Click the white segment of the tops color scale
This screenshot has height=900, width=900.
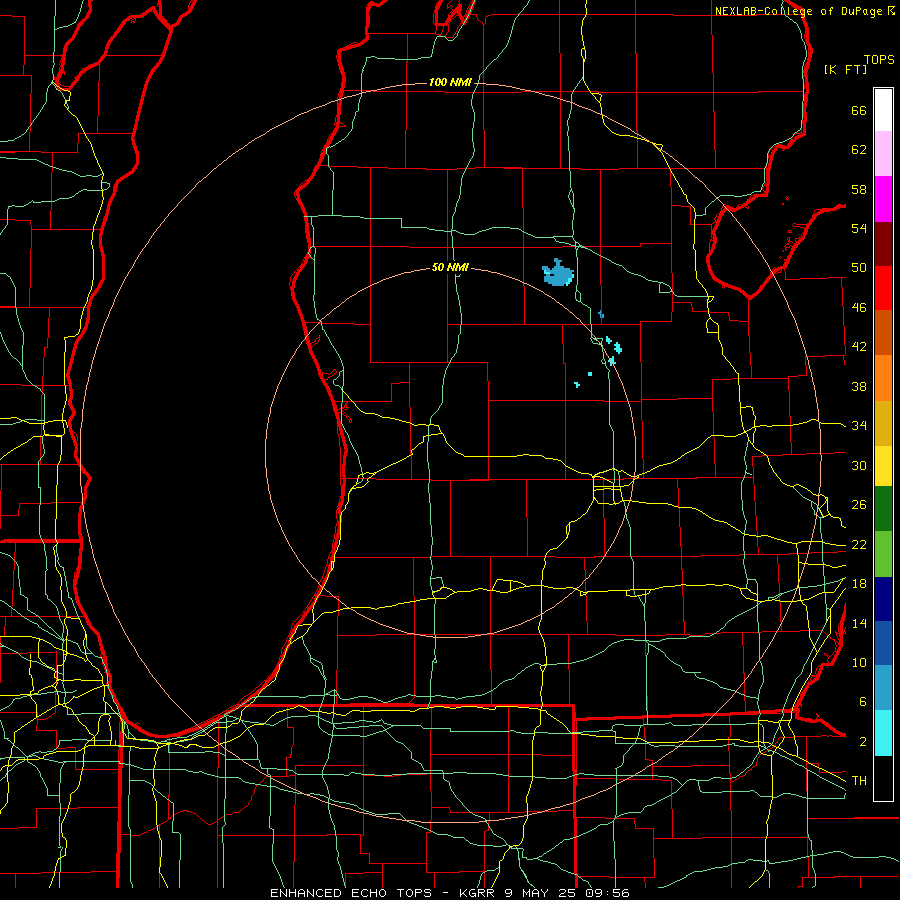click(883, 110)
